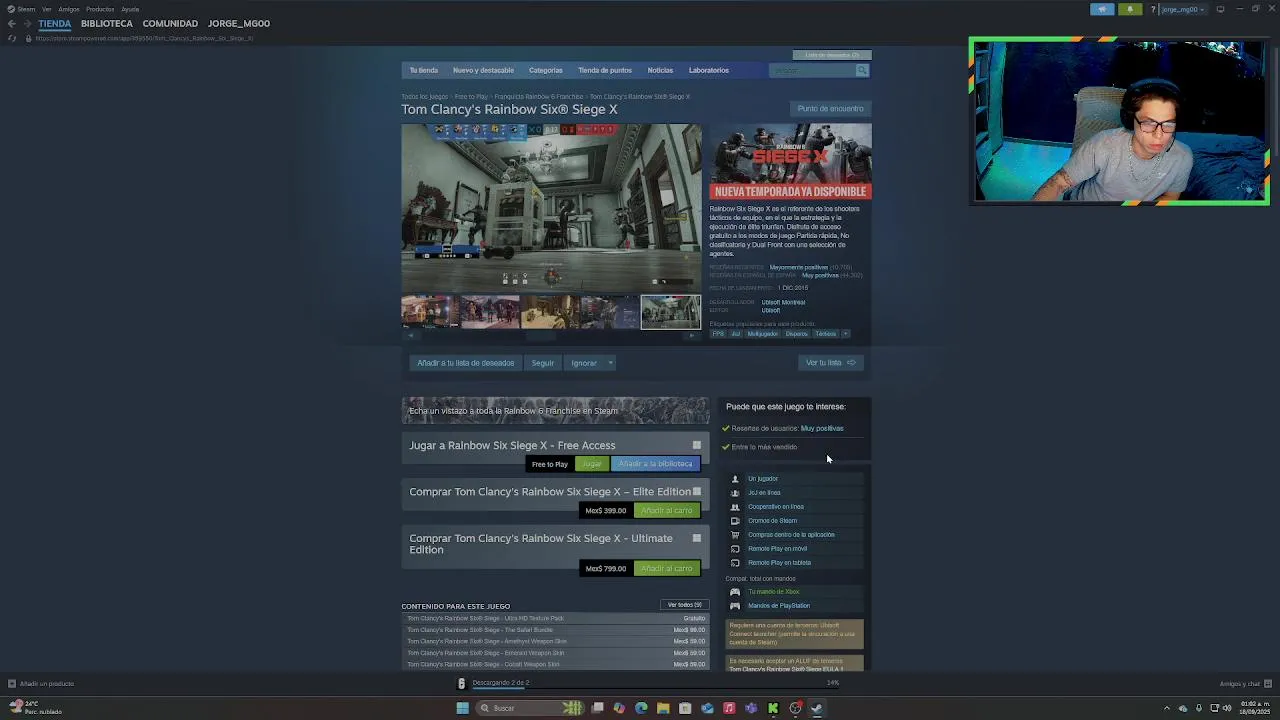Show hidden system tray icons

tap(1166, 708)
